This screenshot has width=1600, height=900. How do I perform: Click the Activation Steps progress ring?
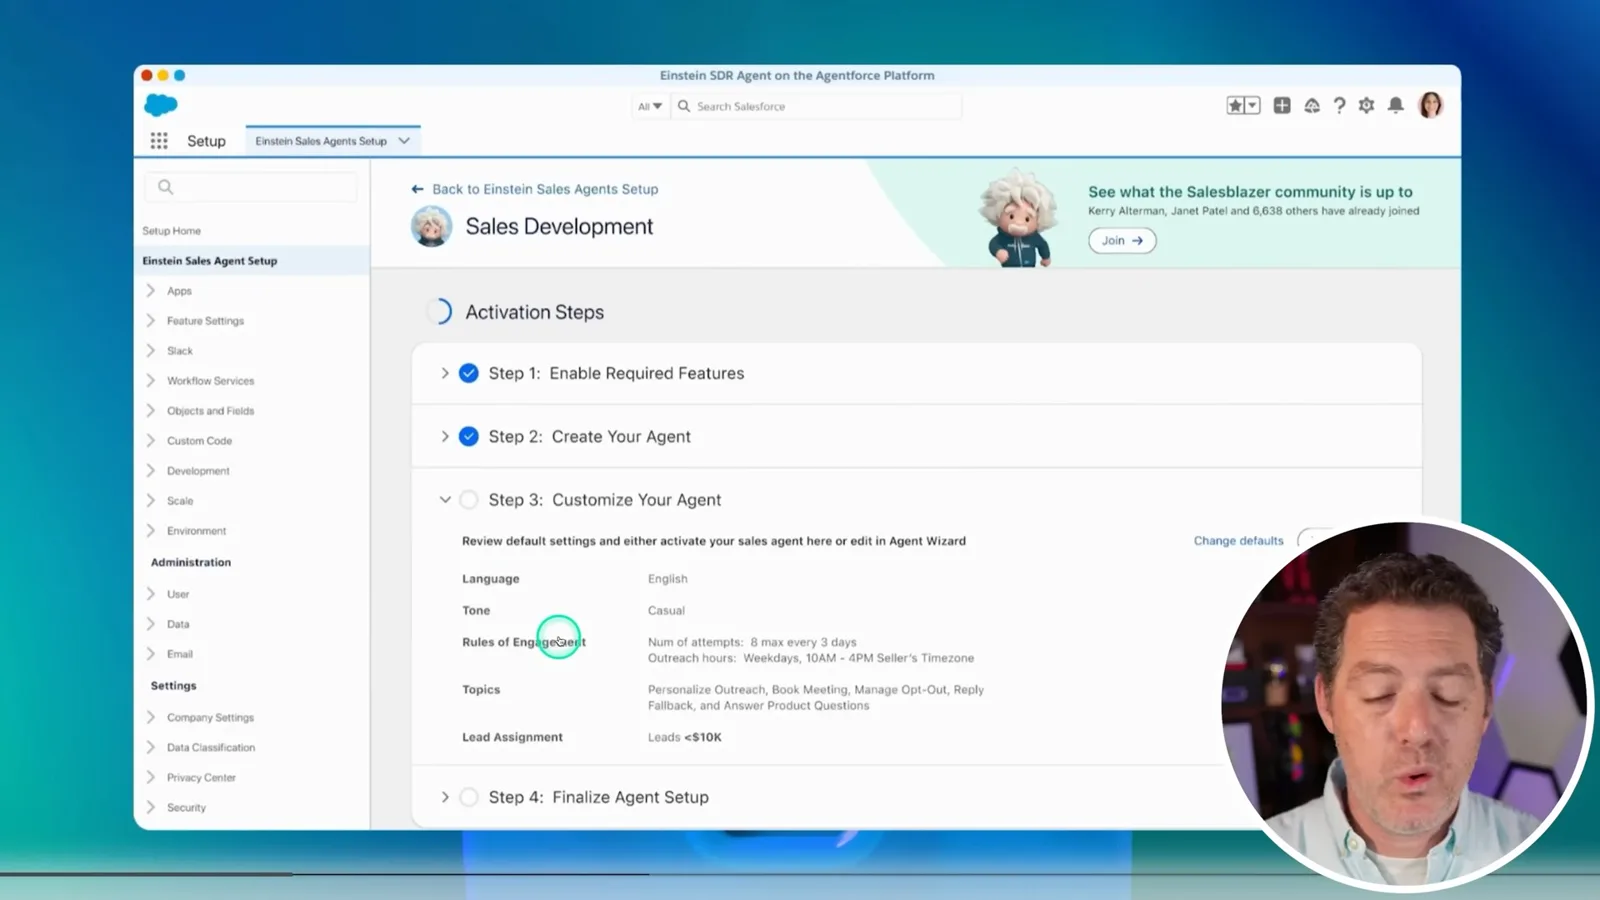440,312
